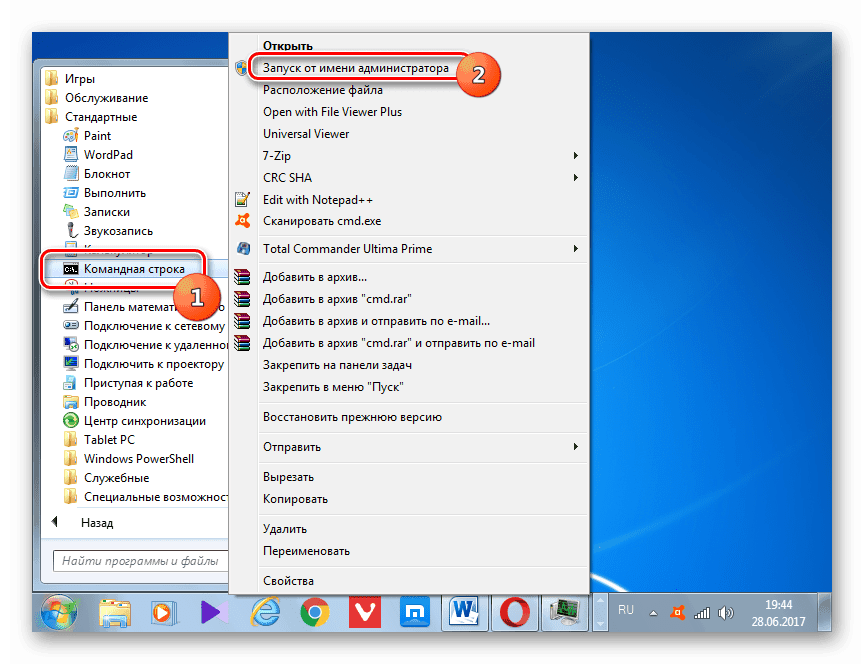
Task: Launch Internet Explorer from the taskbar
Action: point(266,612)
